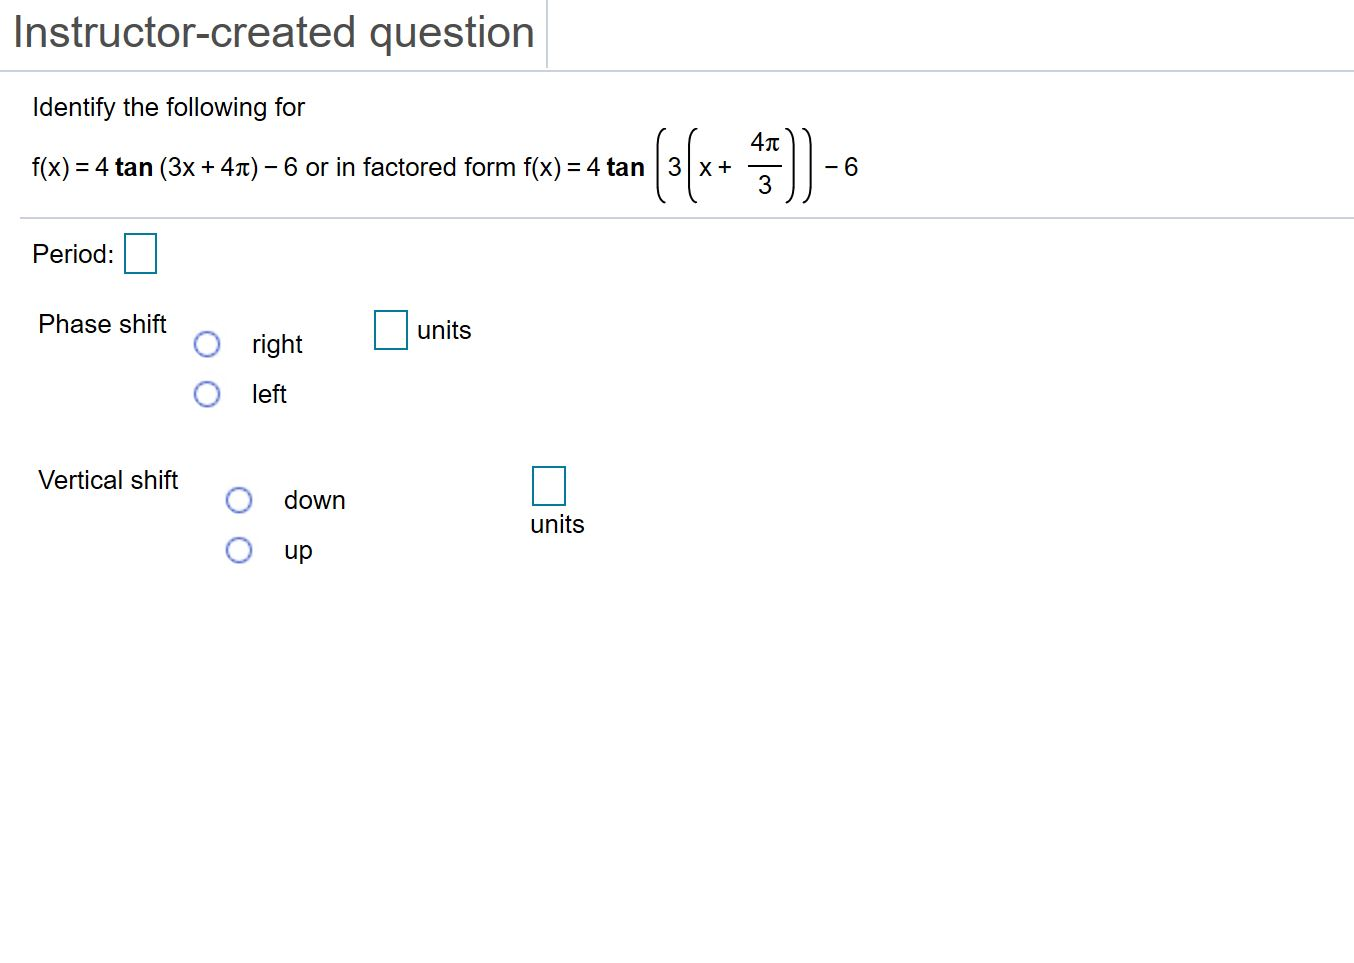
Task: Click the Phase shift label
Action: [x=101, y=324]
